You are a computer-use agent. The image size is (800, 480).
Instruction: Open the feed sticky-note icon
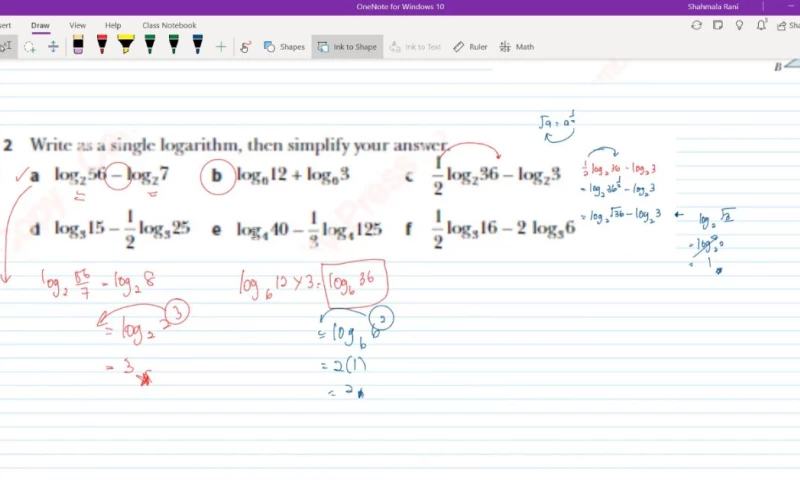click(x=718, y=25)
